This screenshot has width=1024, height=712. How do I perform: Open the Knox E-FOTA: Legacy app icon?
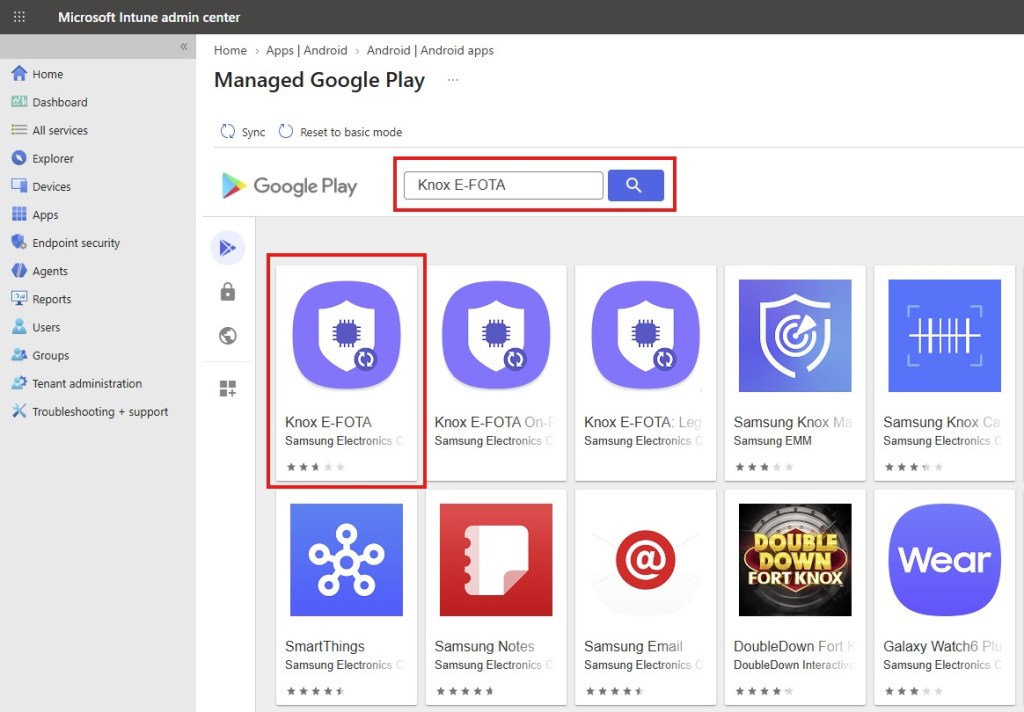[x=645, y=336]
